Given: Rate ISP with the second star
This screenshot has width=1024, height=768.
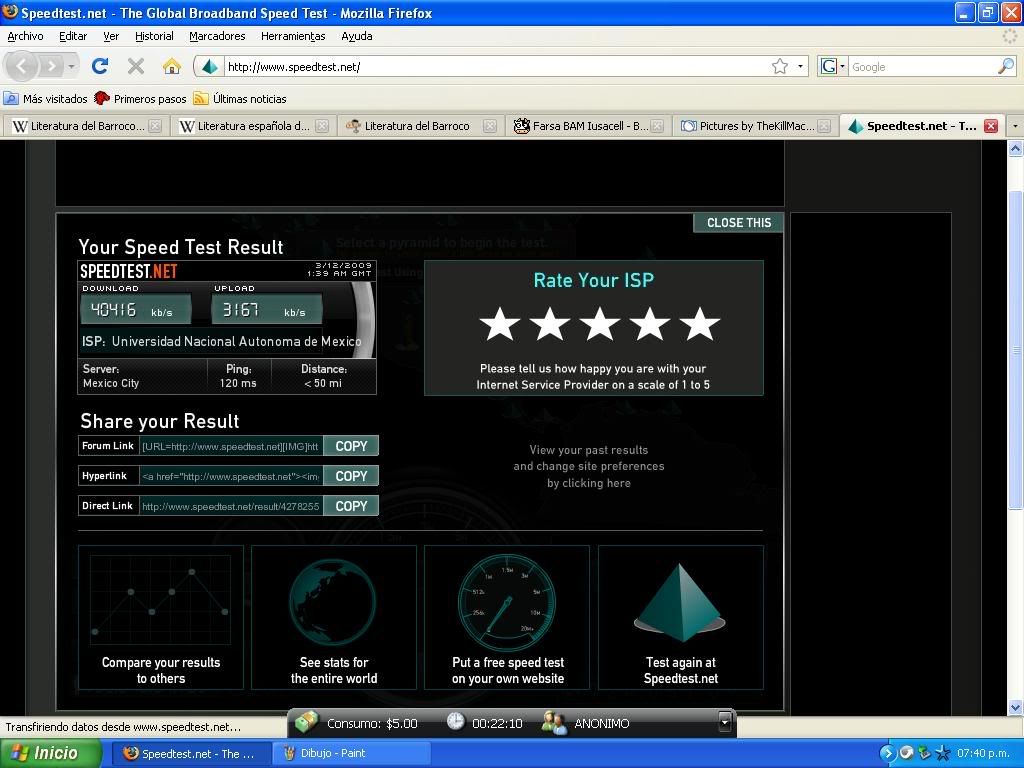Looking at the screenshot, I should tap(549, 323).
